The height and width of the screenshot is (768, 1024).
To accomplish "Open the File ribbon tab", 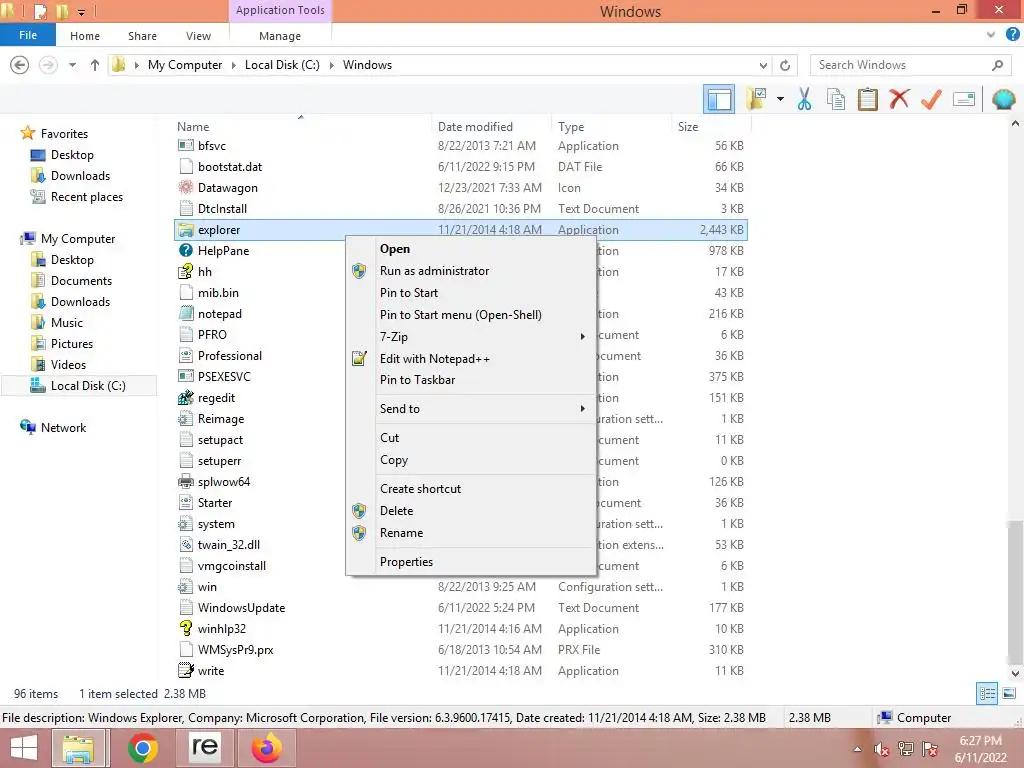I will click(28, 35).
